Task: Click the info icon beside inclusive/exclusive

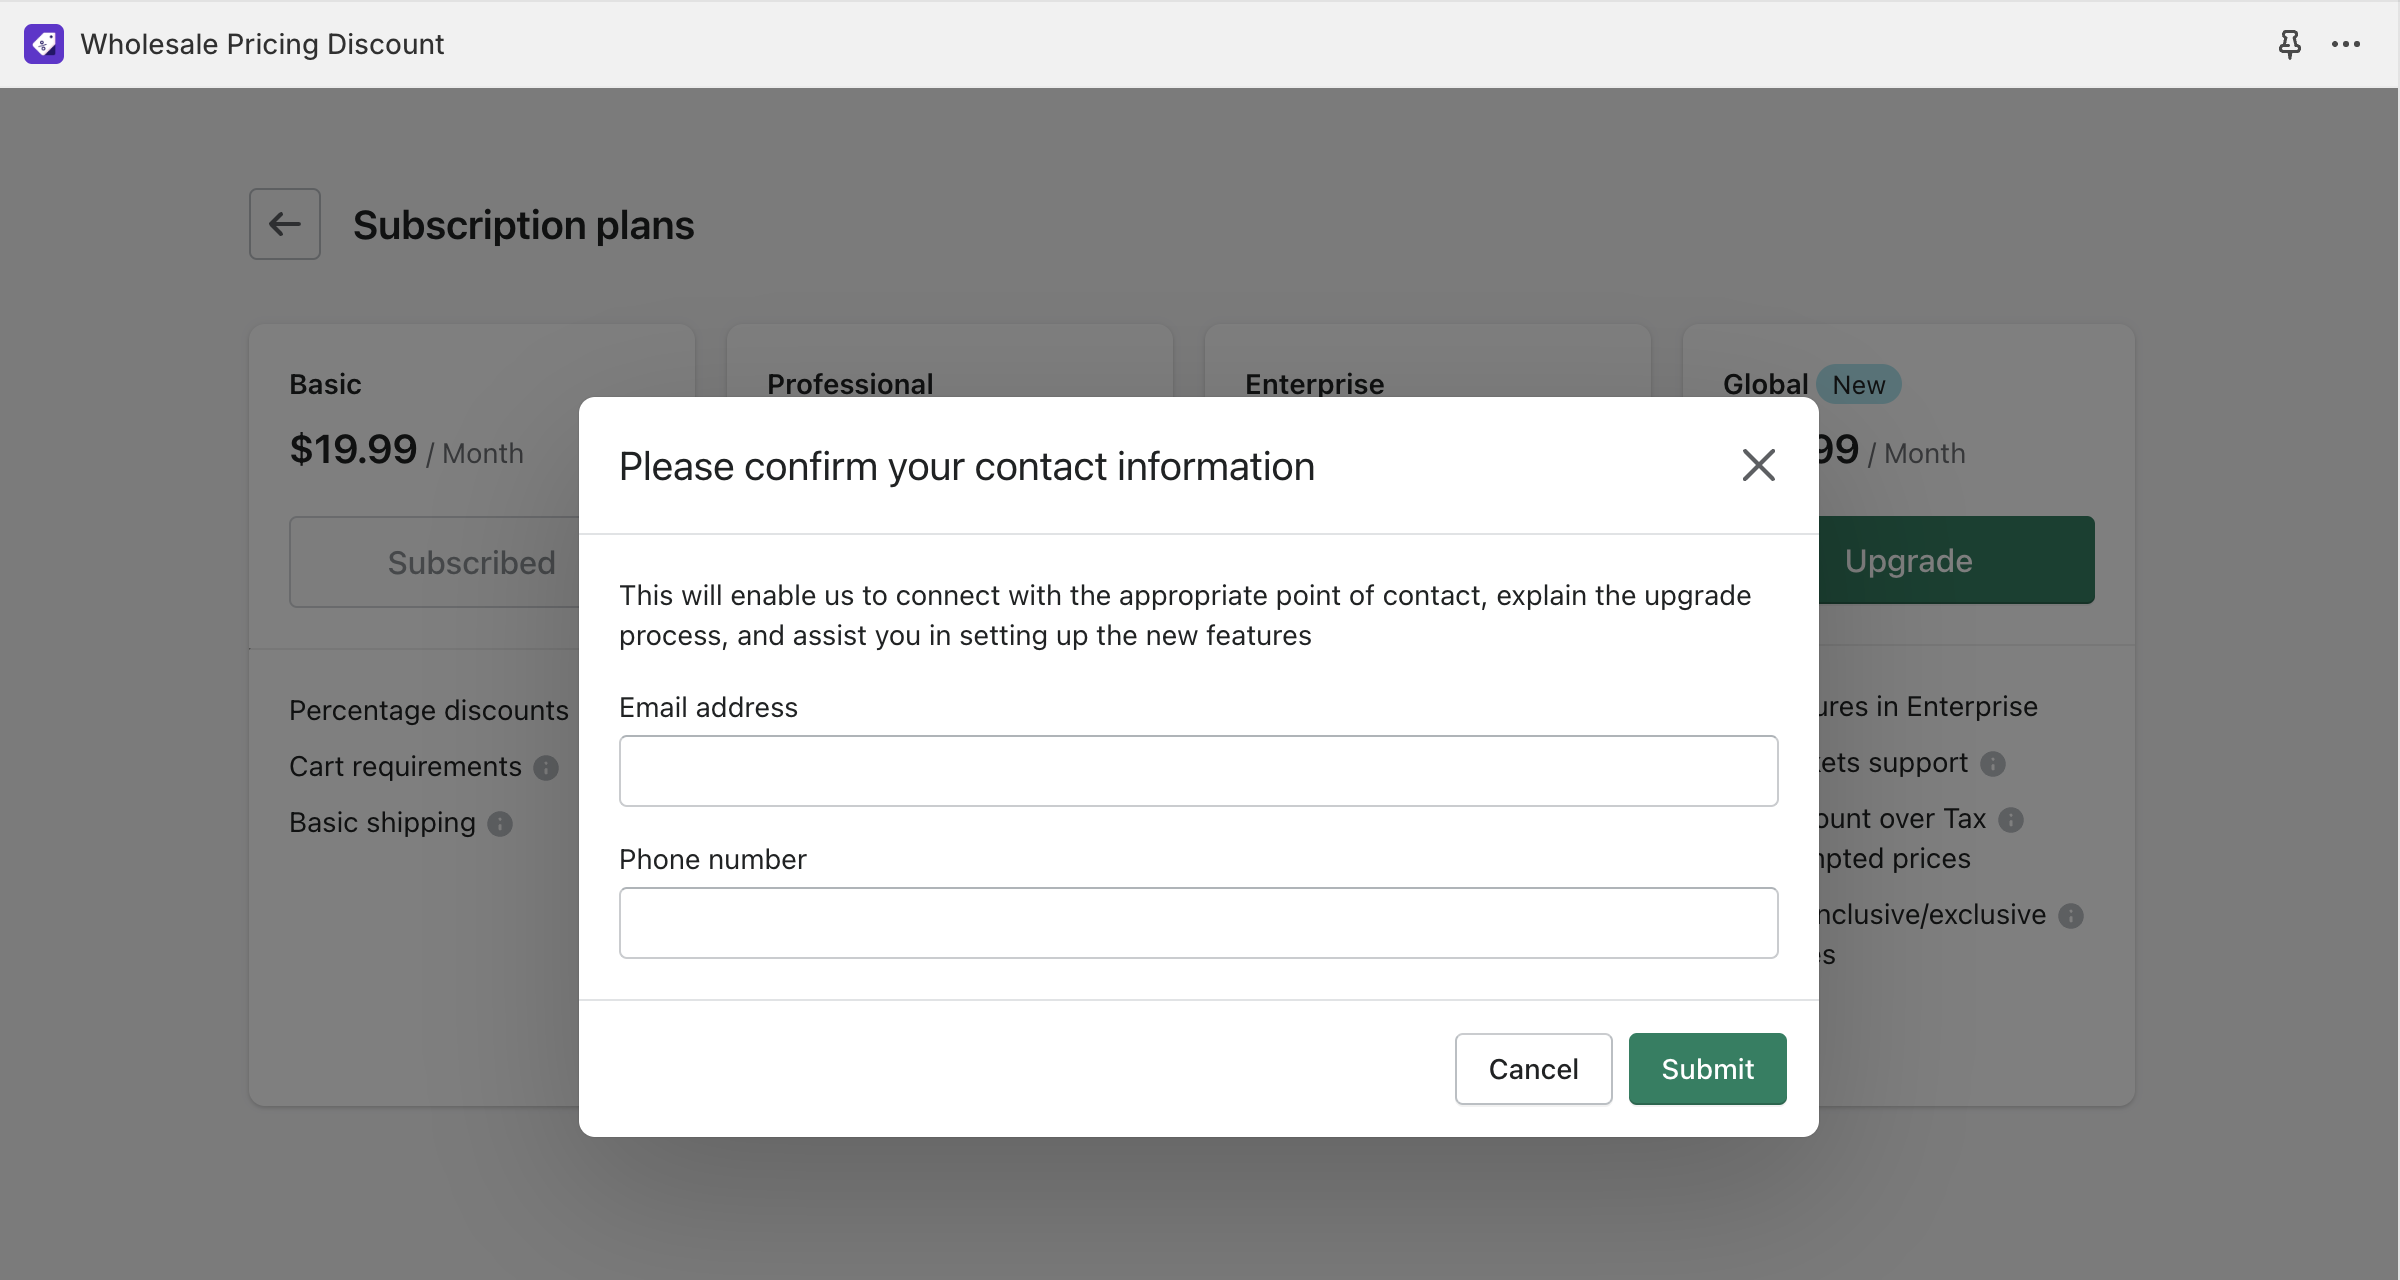Action: pos(2071,916)
